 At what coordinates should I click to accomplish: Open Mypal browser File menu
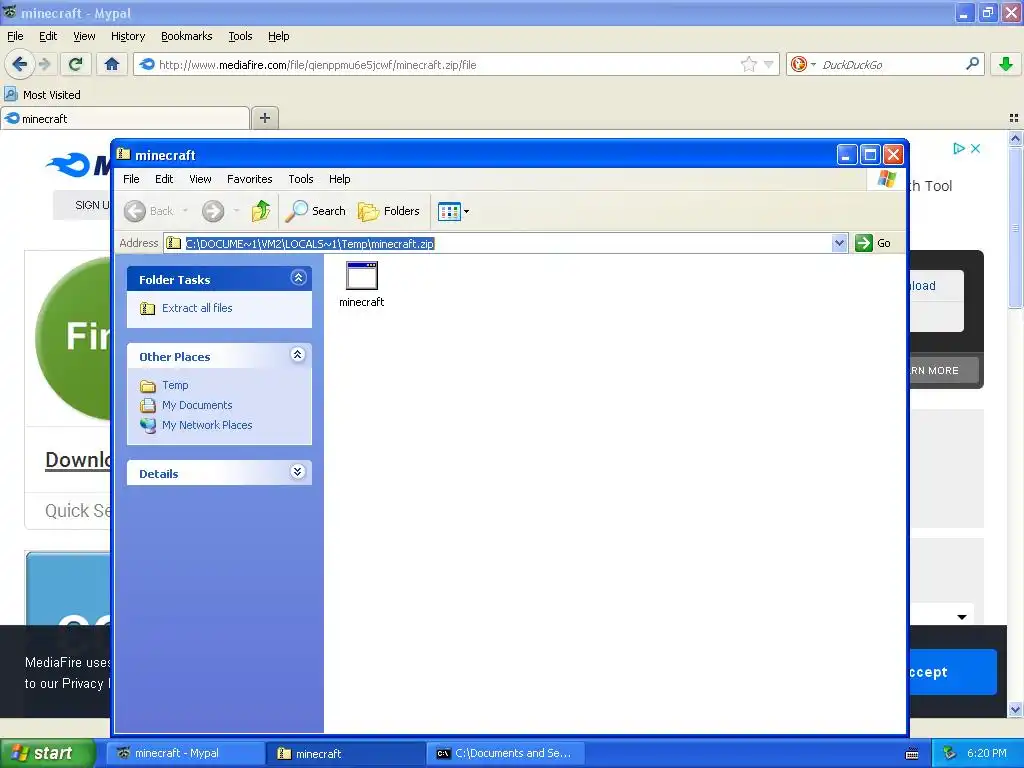15,36
